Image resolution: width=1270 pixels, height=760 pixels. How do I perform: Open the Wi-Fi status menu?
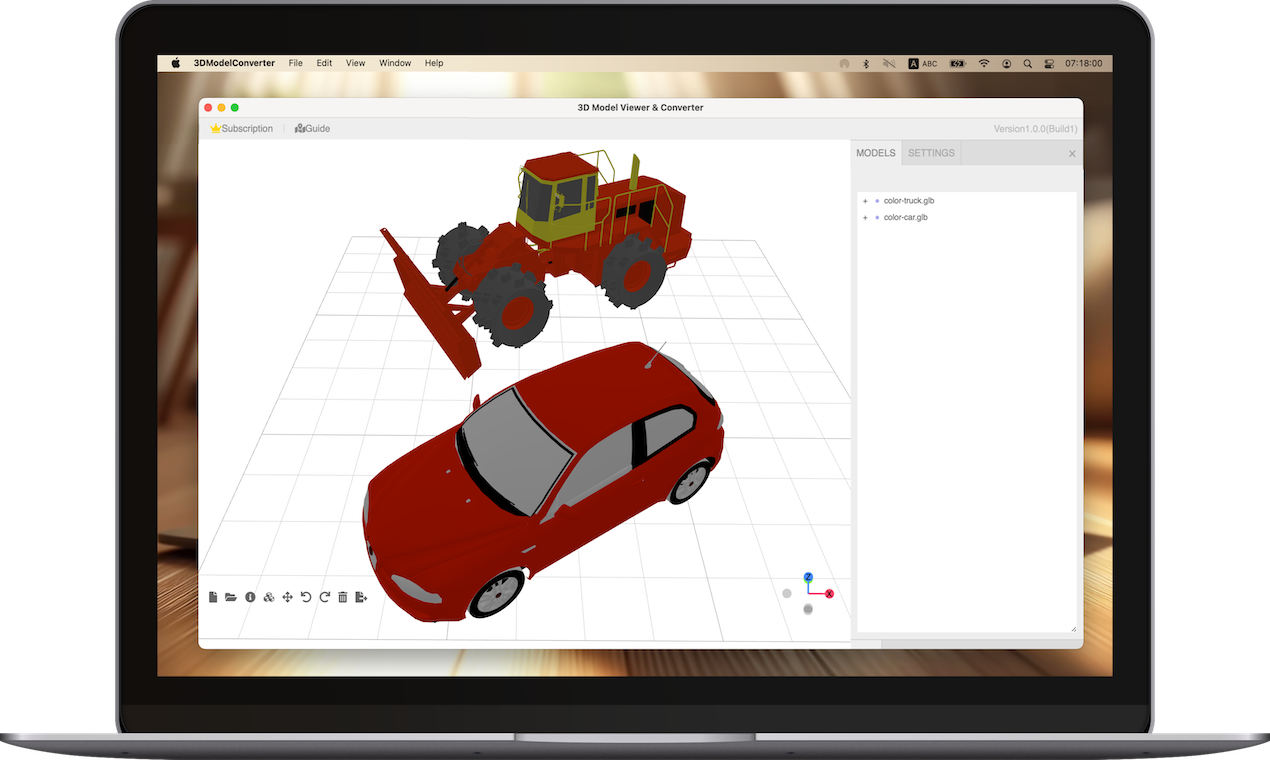click(984, 63)
